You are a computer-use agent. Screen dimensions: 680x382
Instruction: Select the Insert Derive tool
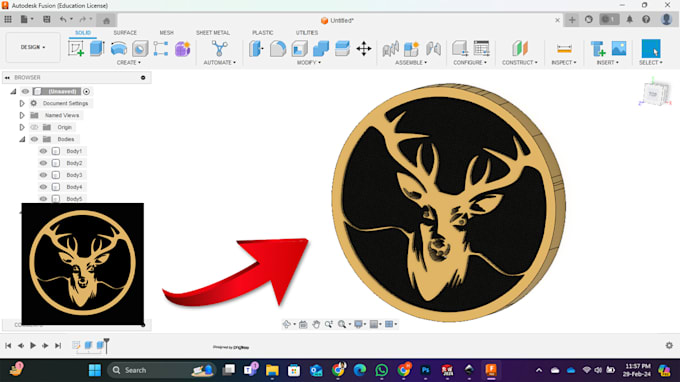[598, 49]
